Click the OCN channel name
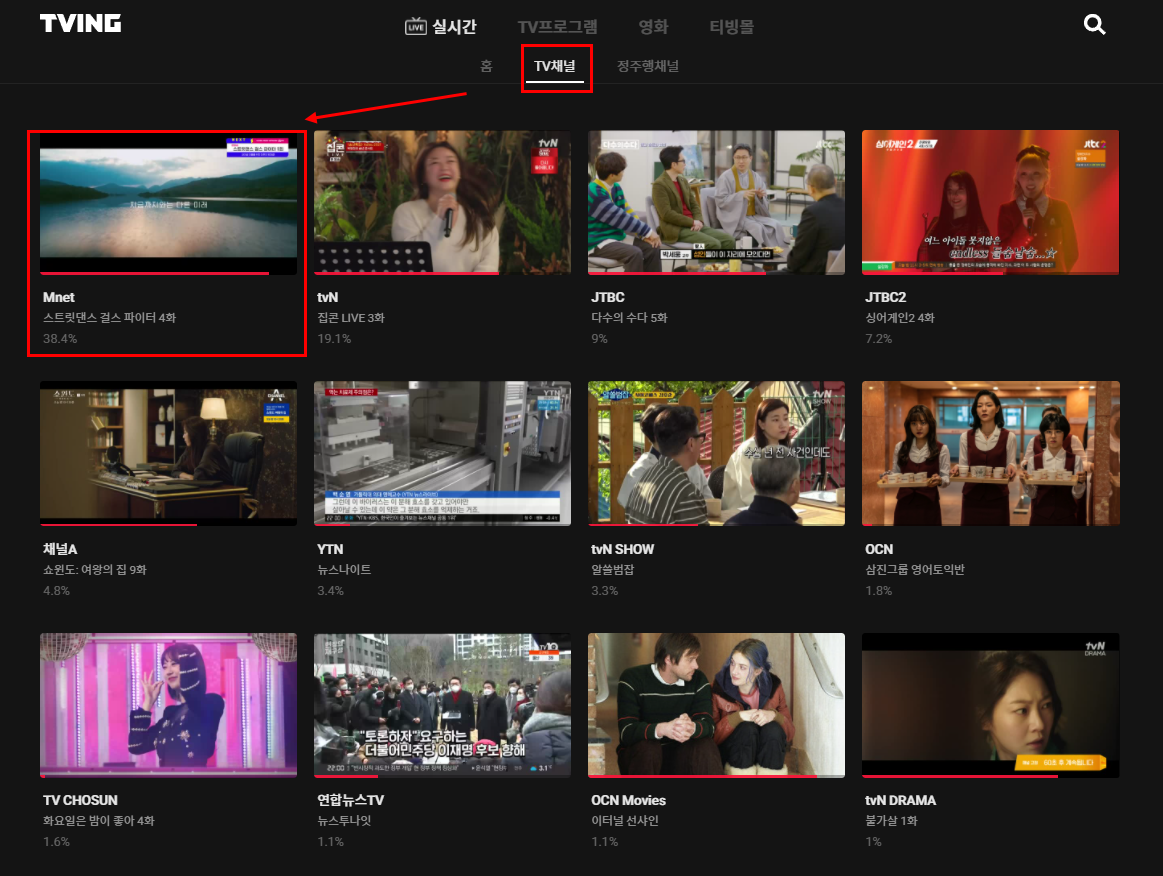 879,549
